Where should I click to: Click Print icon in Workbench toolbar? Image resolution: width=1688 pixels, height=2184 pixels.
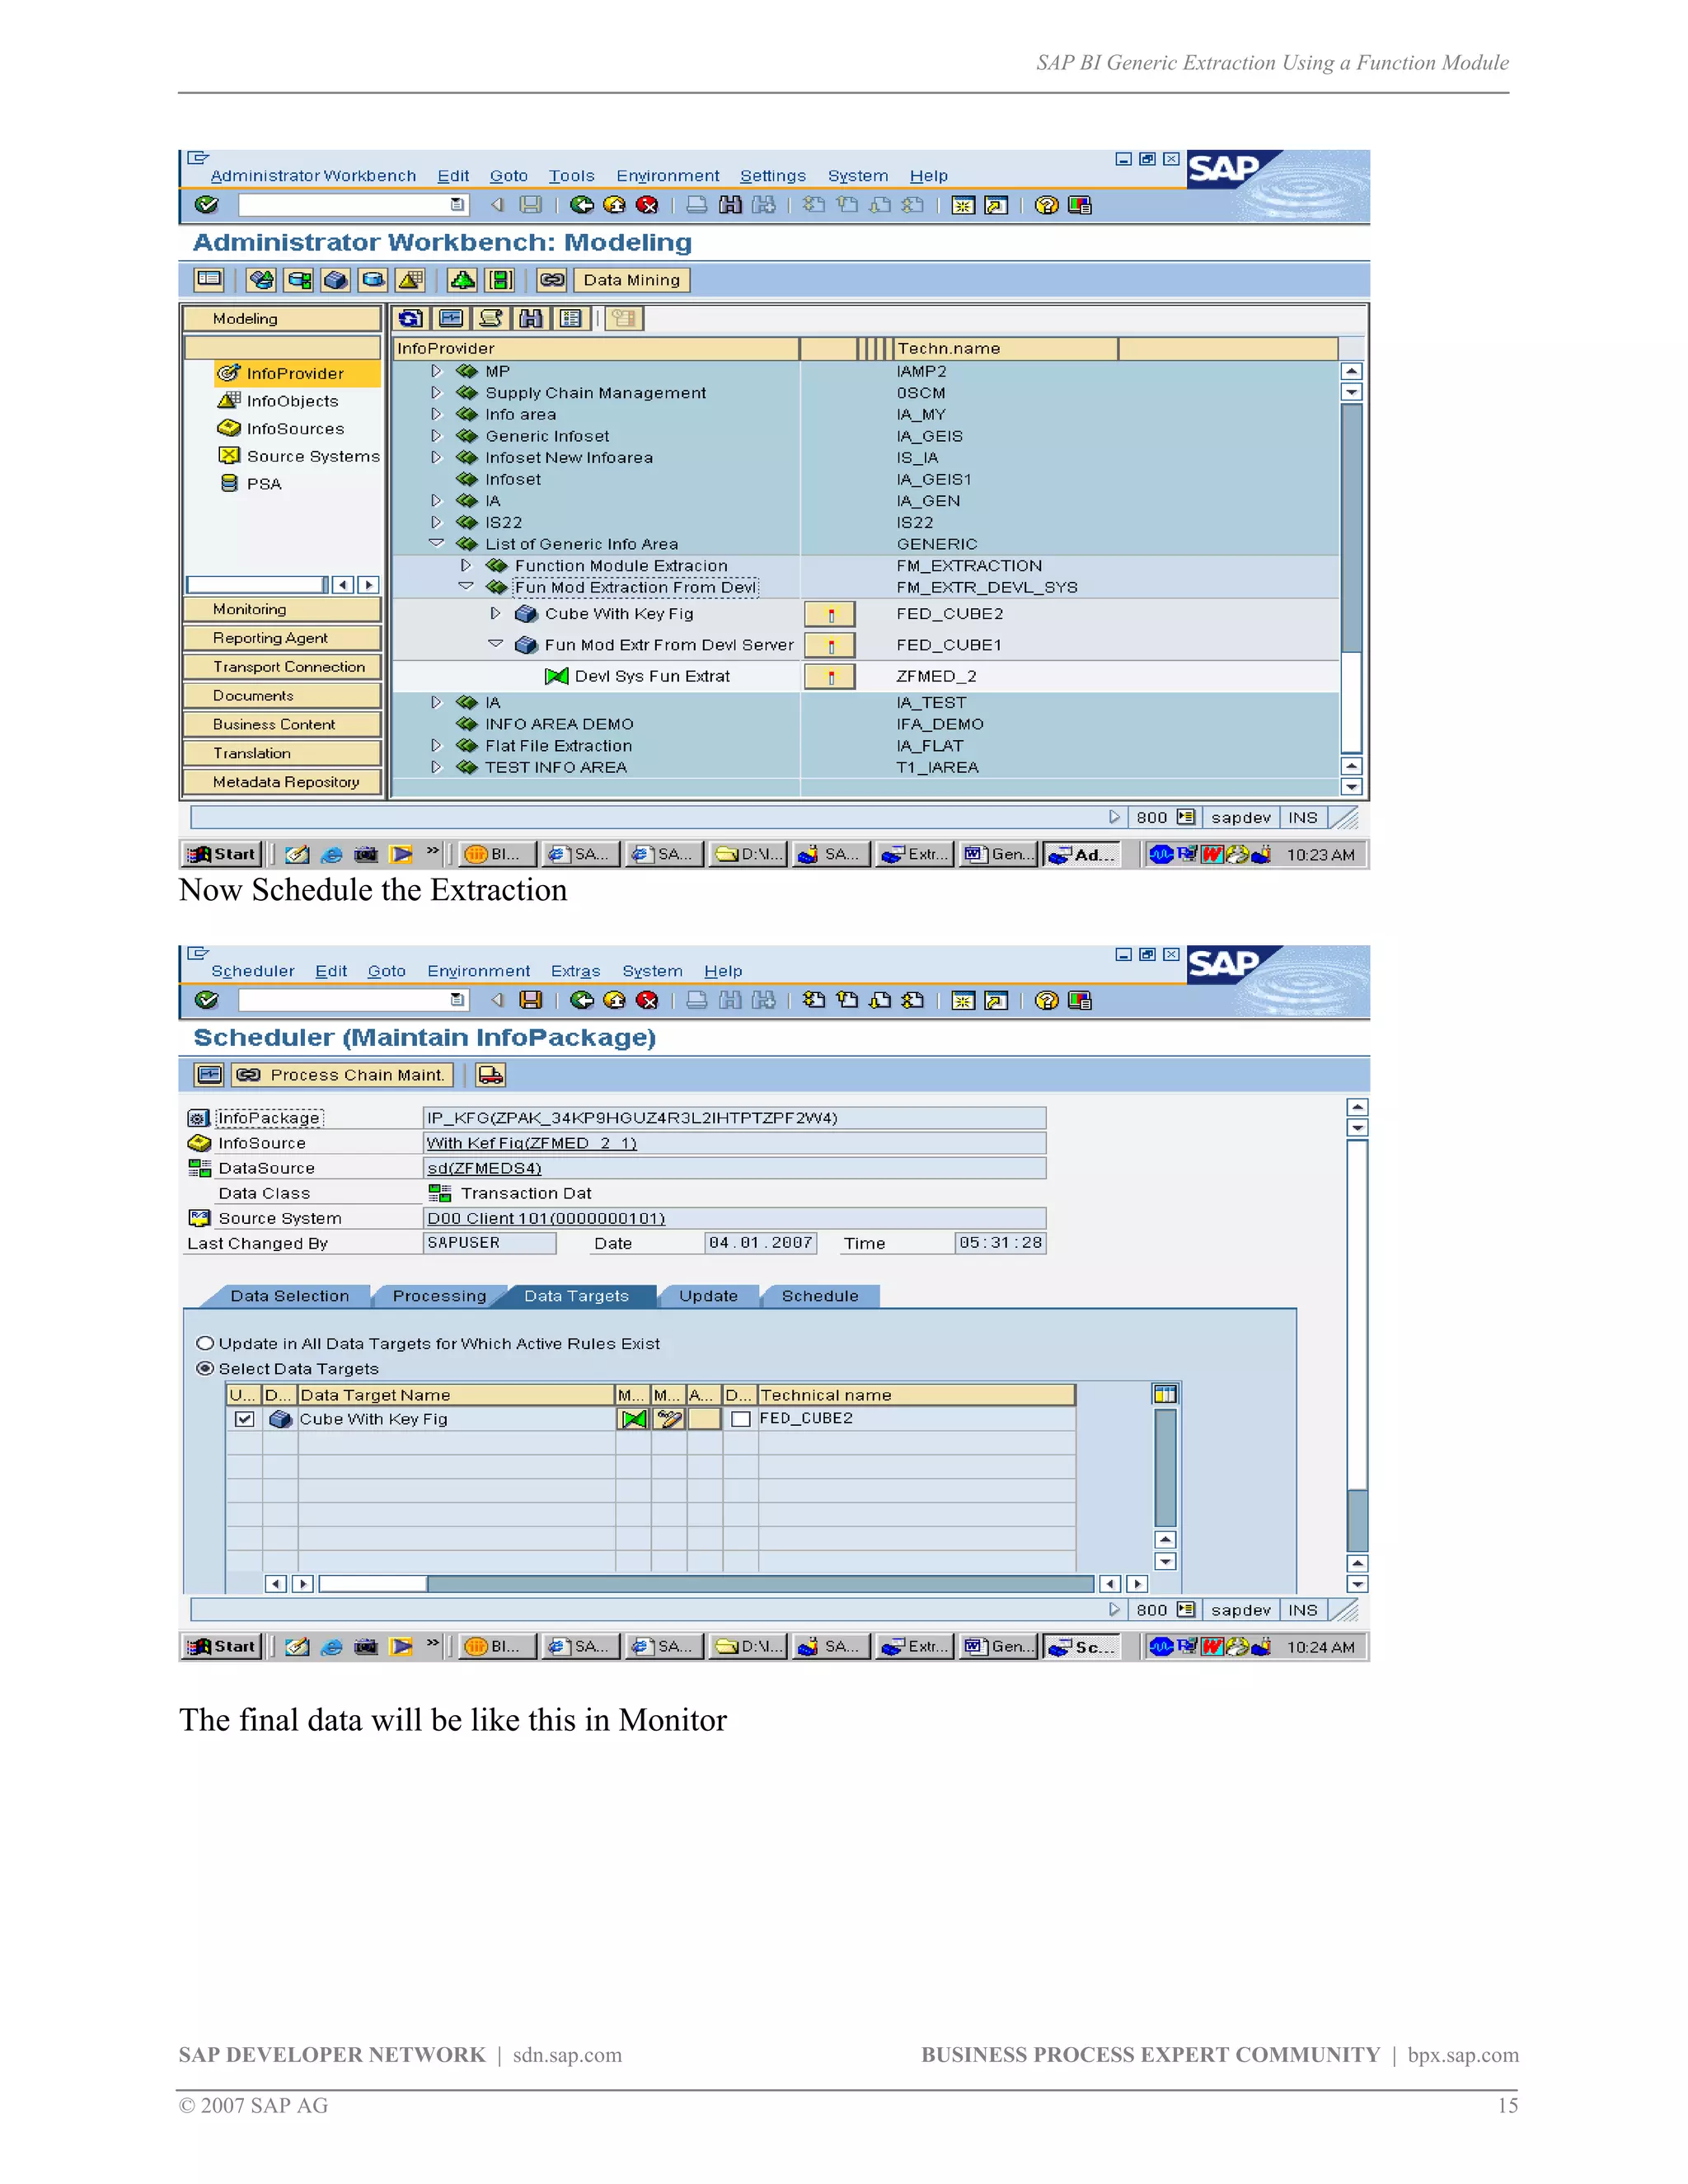(x=697, y=205)
